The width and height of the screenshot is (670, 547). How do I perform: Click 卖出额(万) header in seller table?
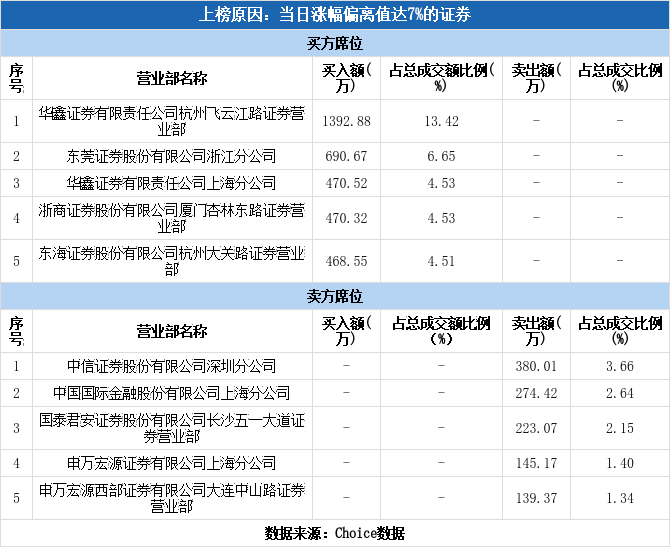(x=536, y=331)
